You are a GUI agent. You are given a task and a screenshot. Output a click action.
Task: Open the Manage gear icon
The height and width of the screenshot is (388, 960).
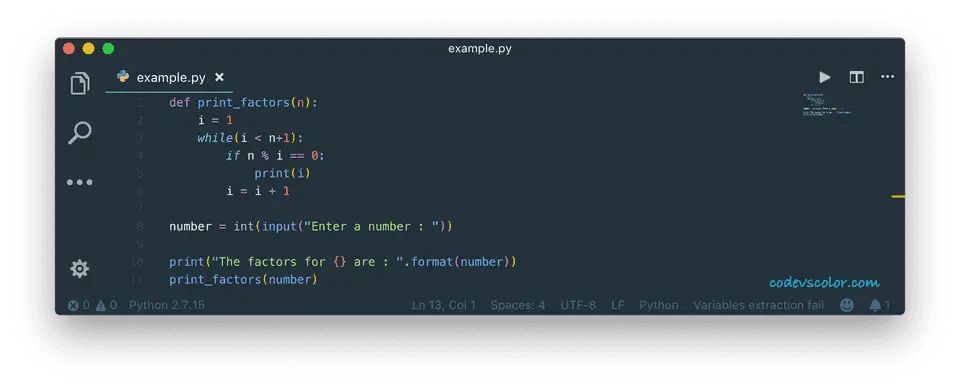[x=80, y=269]
